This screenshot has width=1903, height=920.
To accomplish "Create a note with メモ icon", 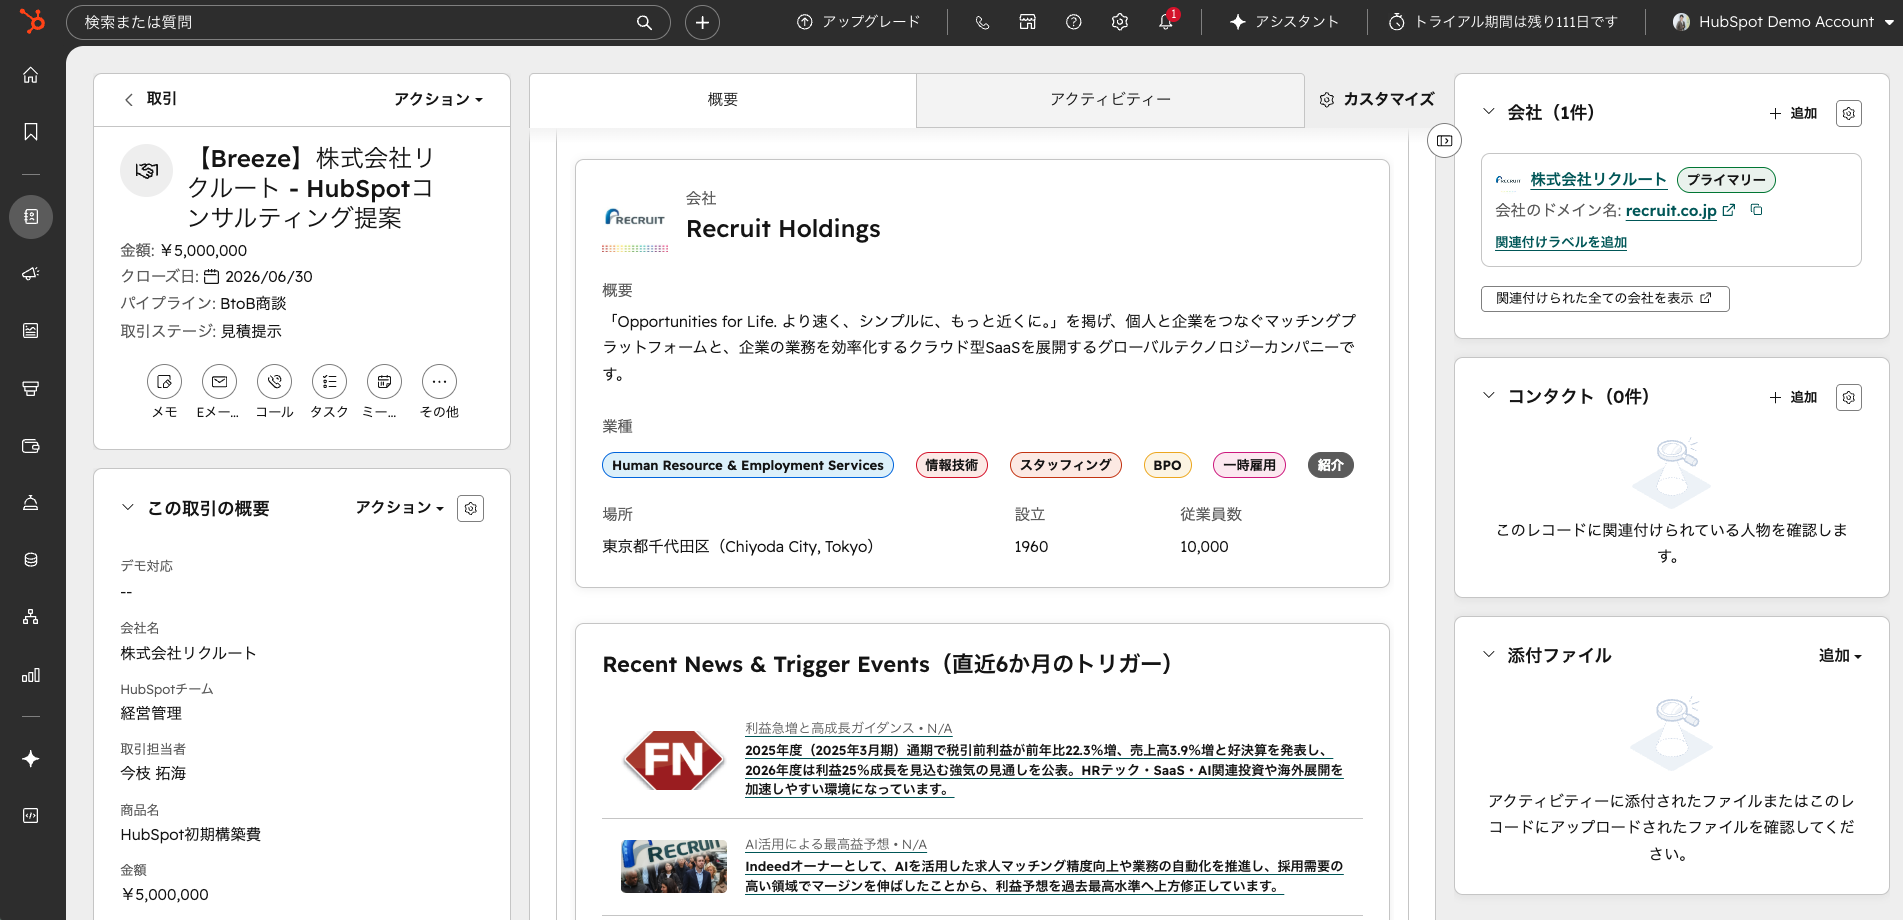I will pyautogui.click(x=164, y=382).
